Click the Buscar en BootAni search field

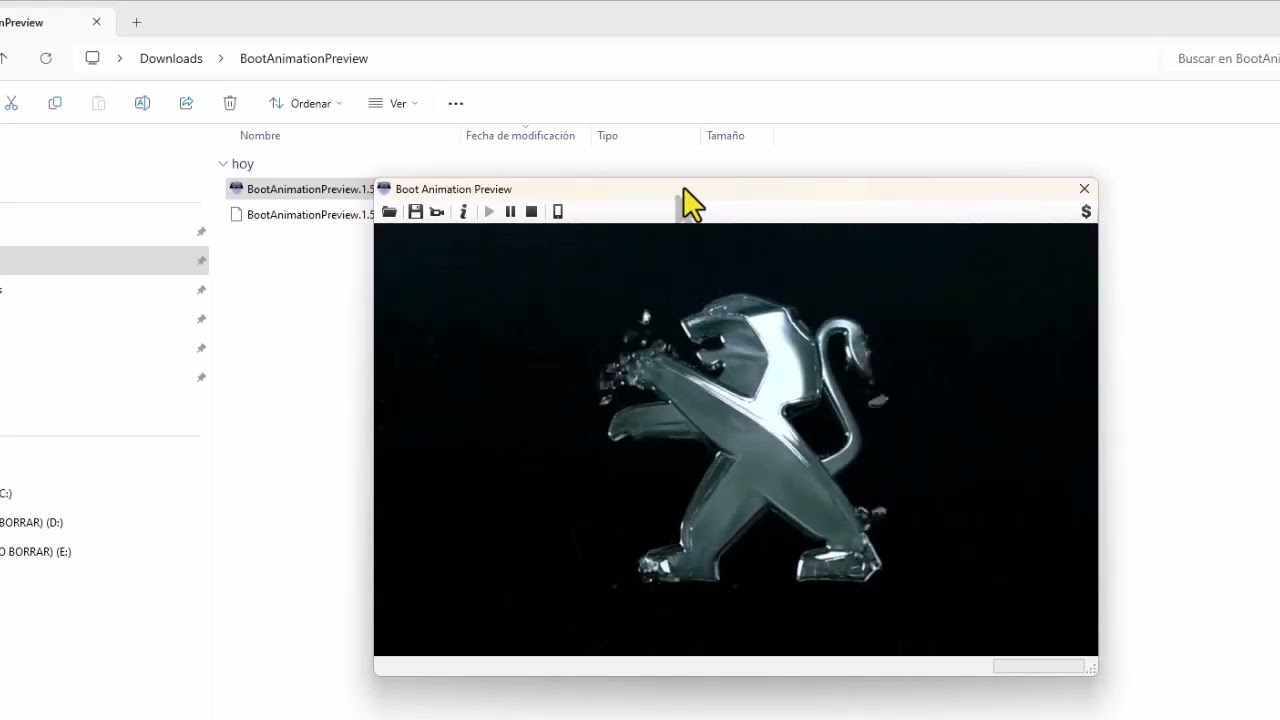tap(1222, 58)
